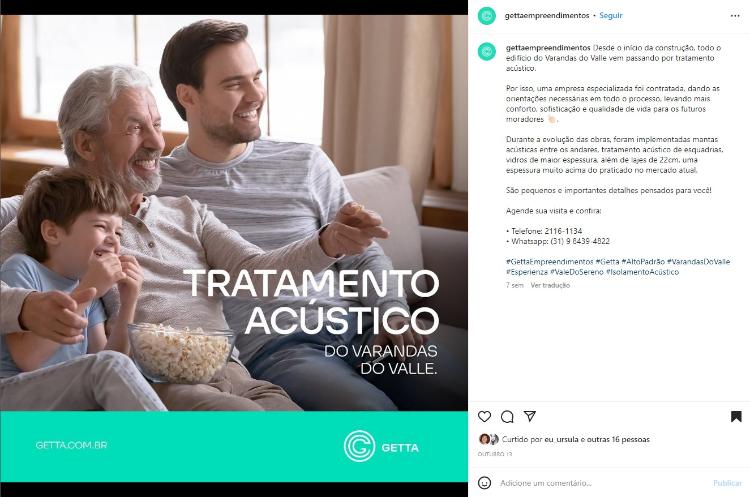Click the Publicar button
The image size is (750, 497).
[x=728, y=483]
